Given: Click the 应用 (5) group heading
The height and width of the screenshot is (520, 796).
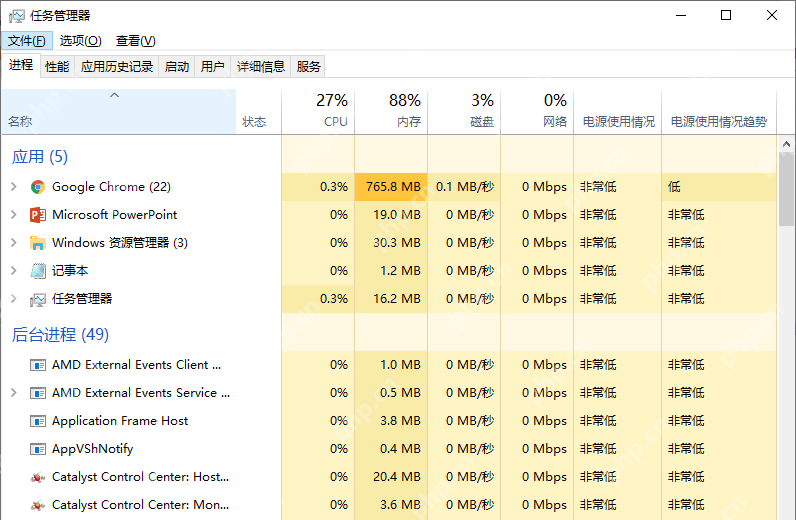Looking at the screenshot, I should click(x=40, y=156).
